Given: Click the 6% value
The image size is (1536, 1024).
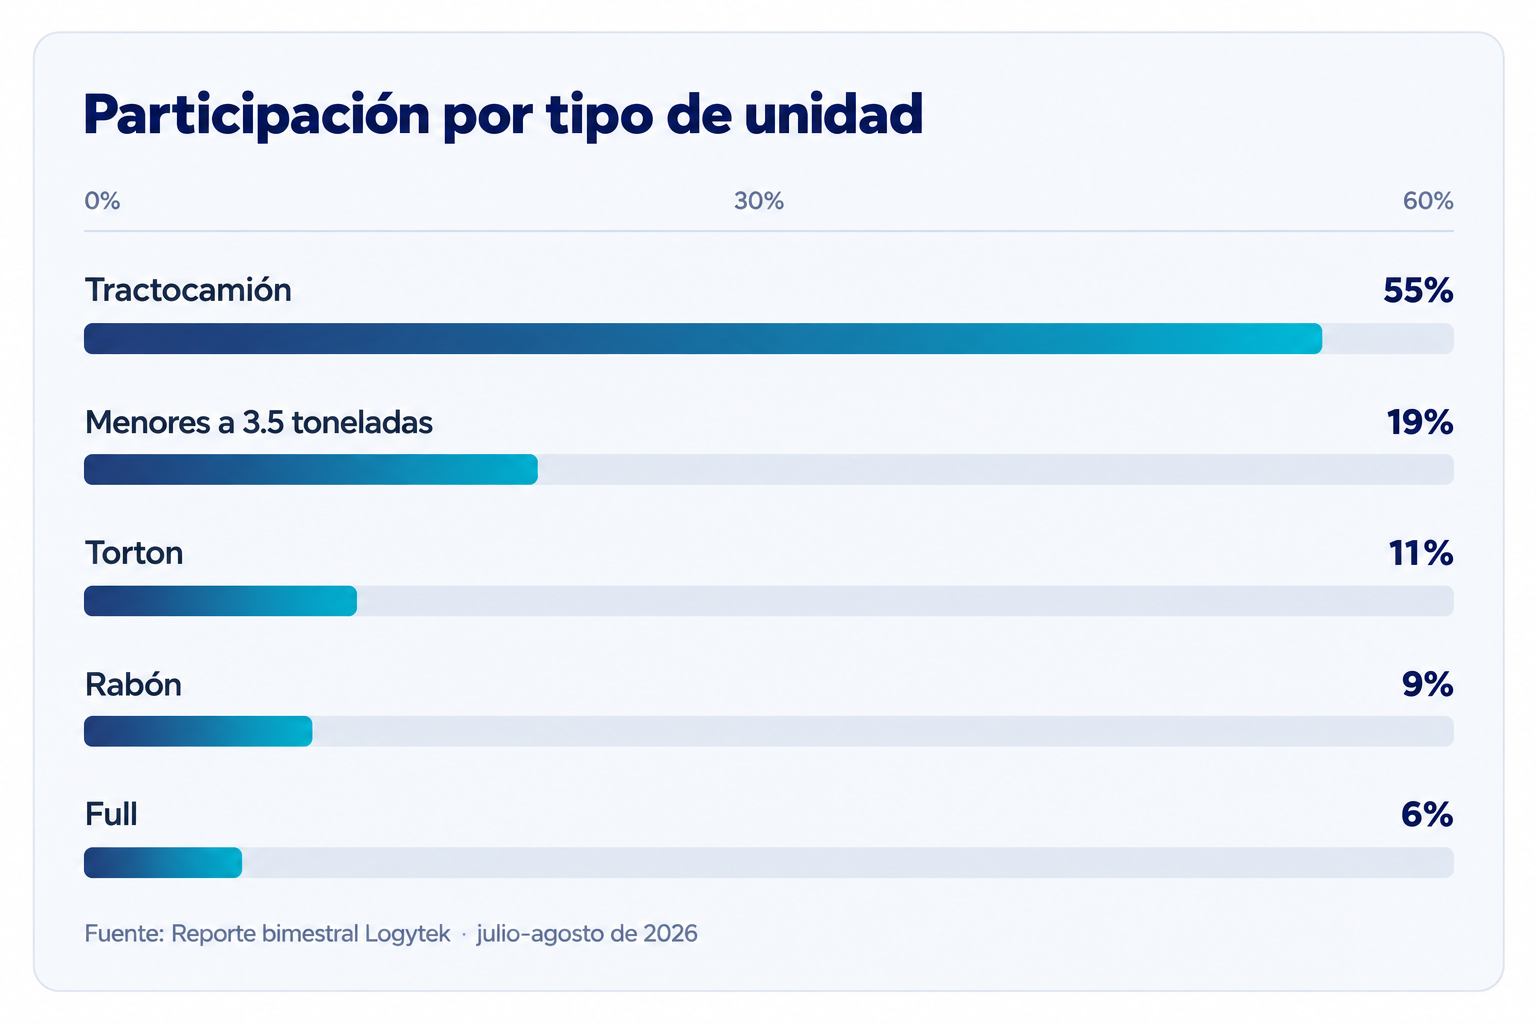Looking at the screenshot, I should pyautogui.click(x=1427, y=815).
